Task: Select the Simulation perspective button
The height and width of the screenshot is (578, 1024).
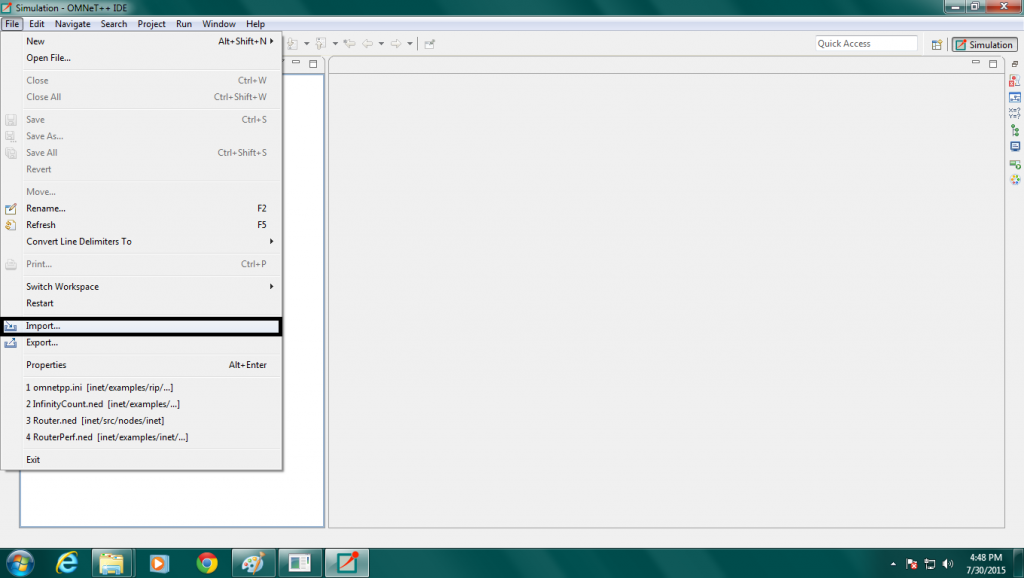Action: (984, 44)
